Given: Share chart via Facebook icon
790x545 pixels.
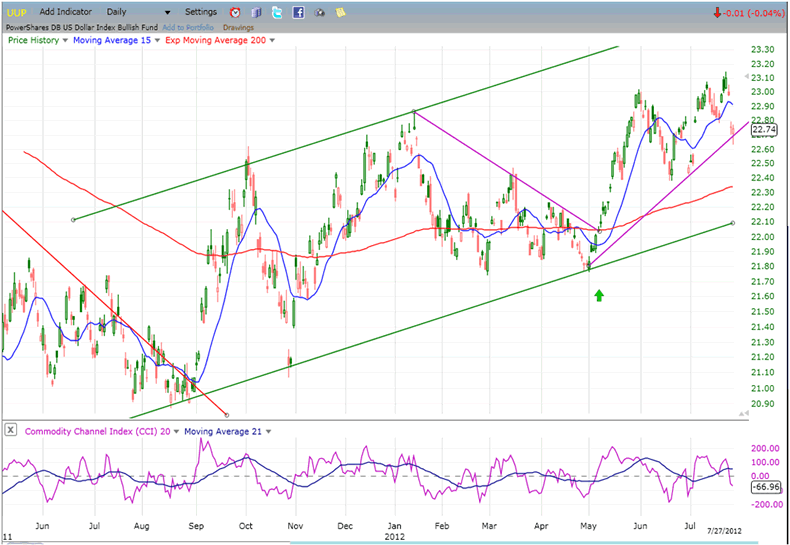Looking at the screenshot, I should (x=299, y=13).
